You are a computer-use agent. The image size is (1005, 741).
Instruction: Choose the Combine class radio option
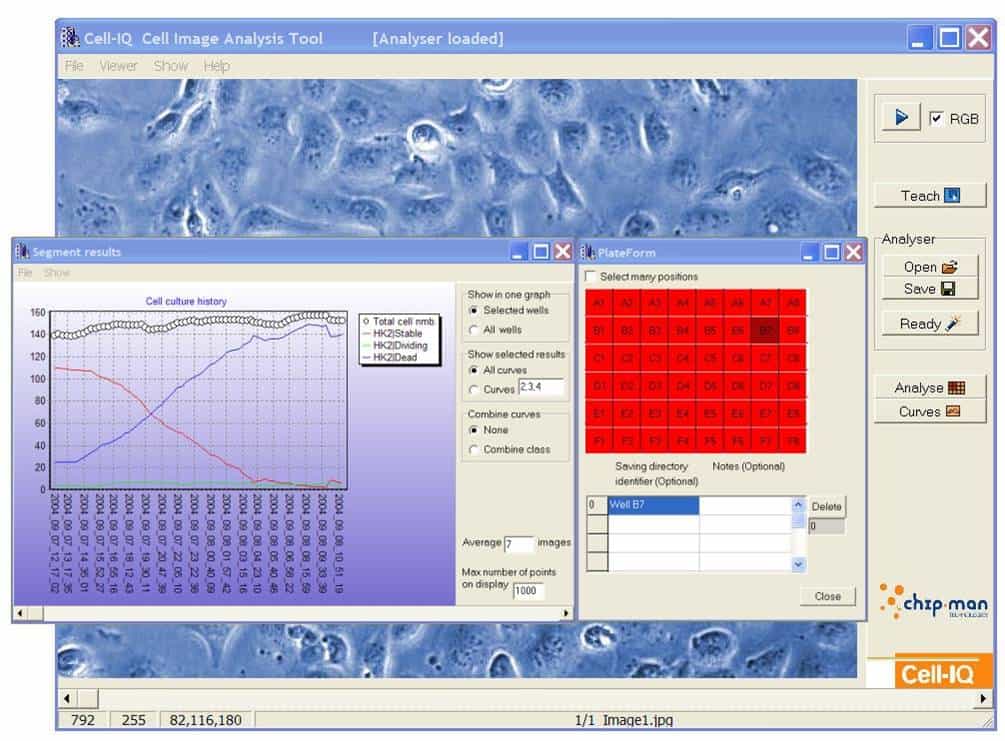[474, 450]
